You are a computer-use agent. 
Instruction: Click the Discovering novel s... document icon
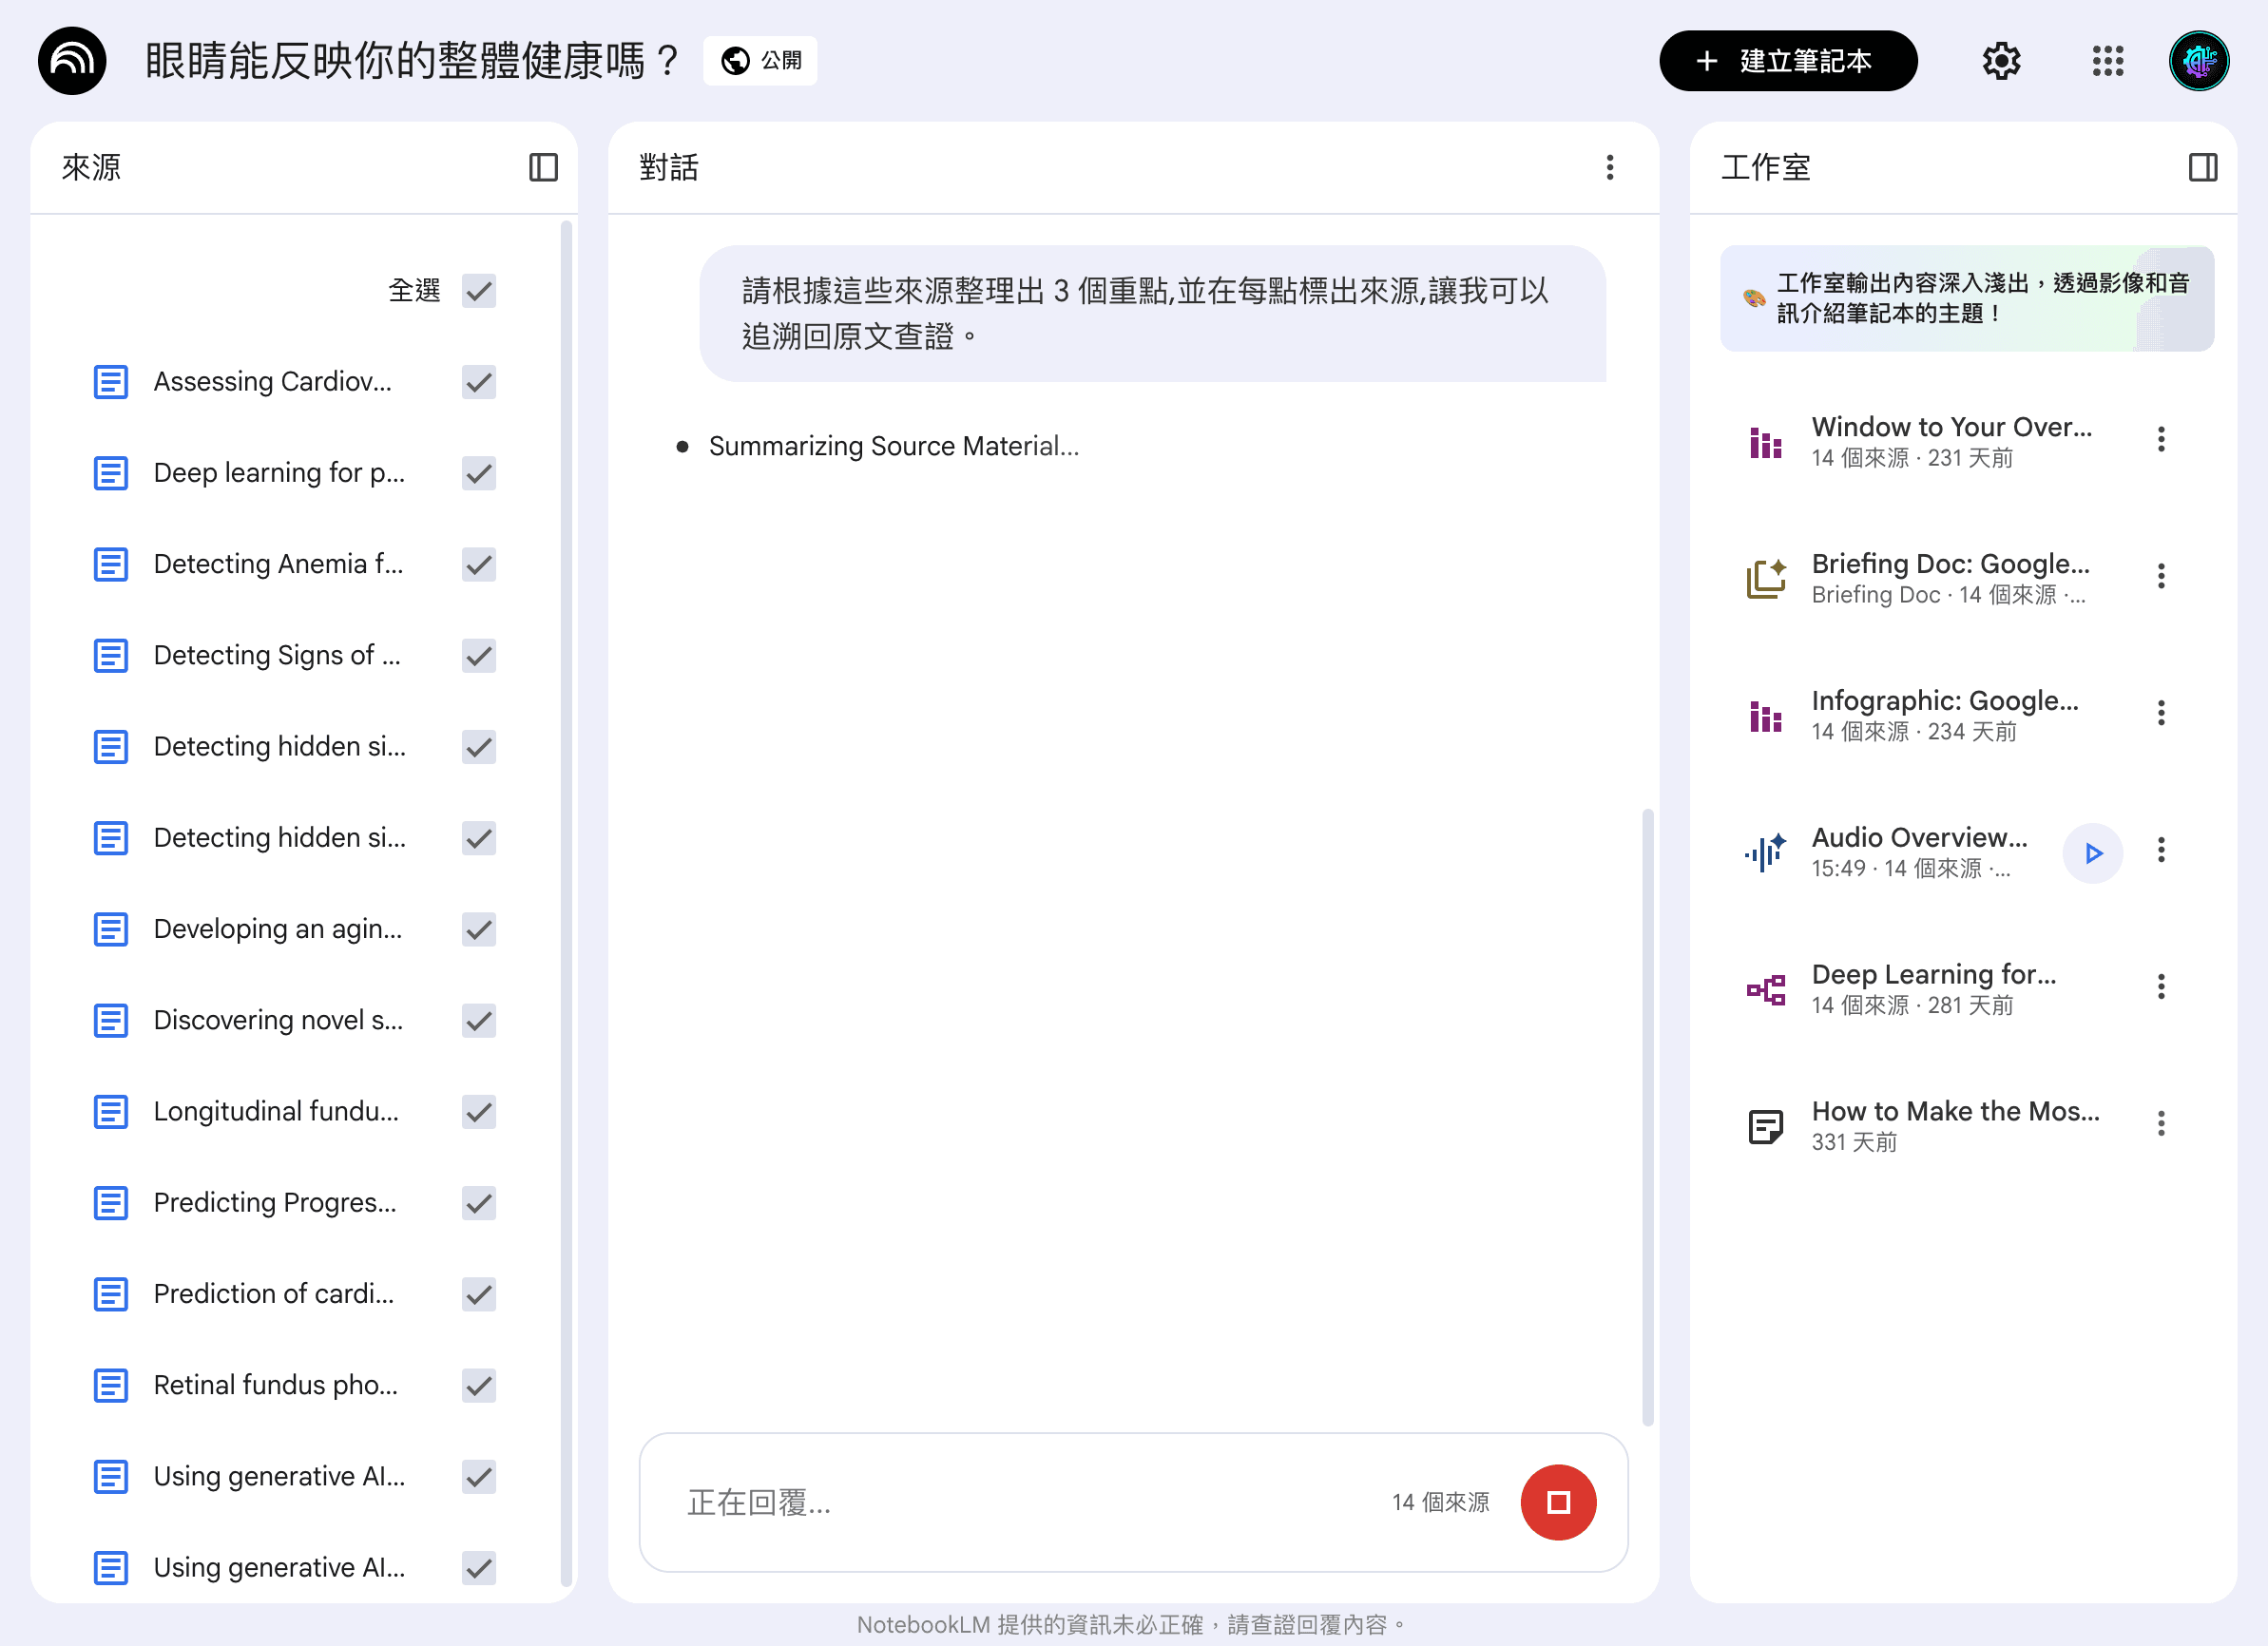tap(110, 1020)
